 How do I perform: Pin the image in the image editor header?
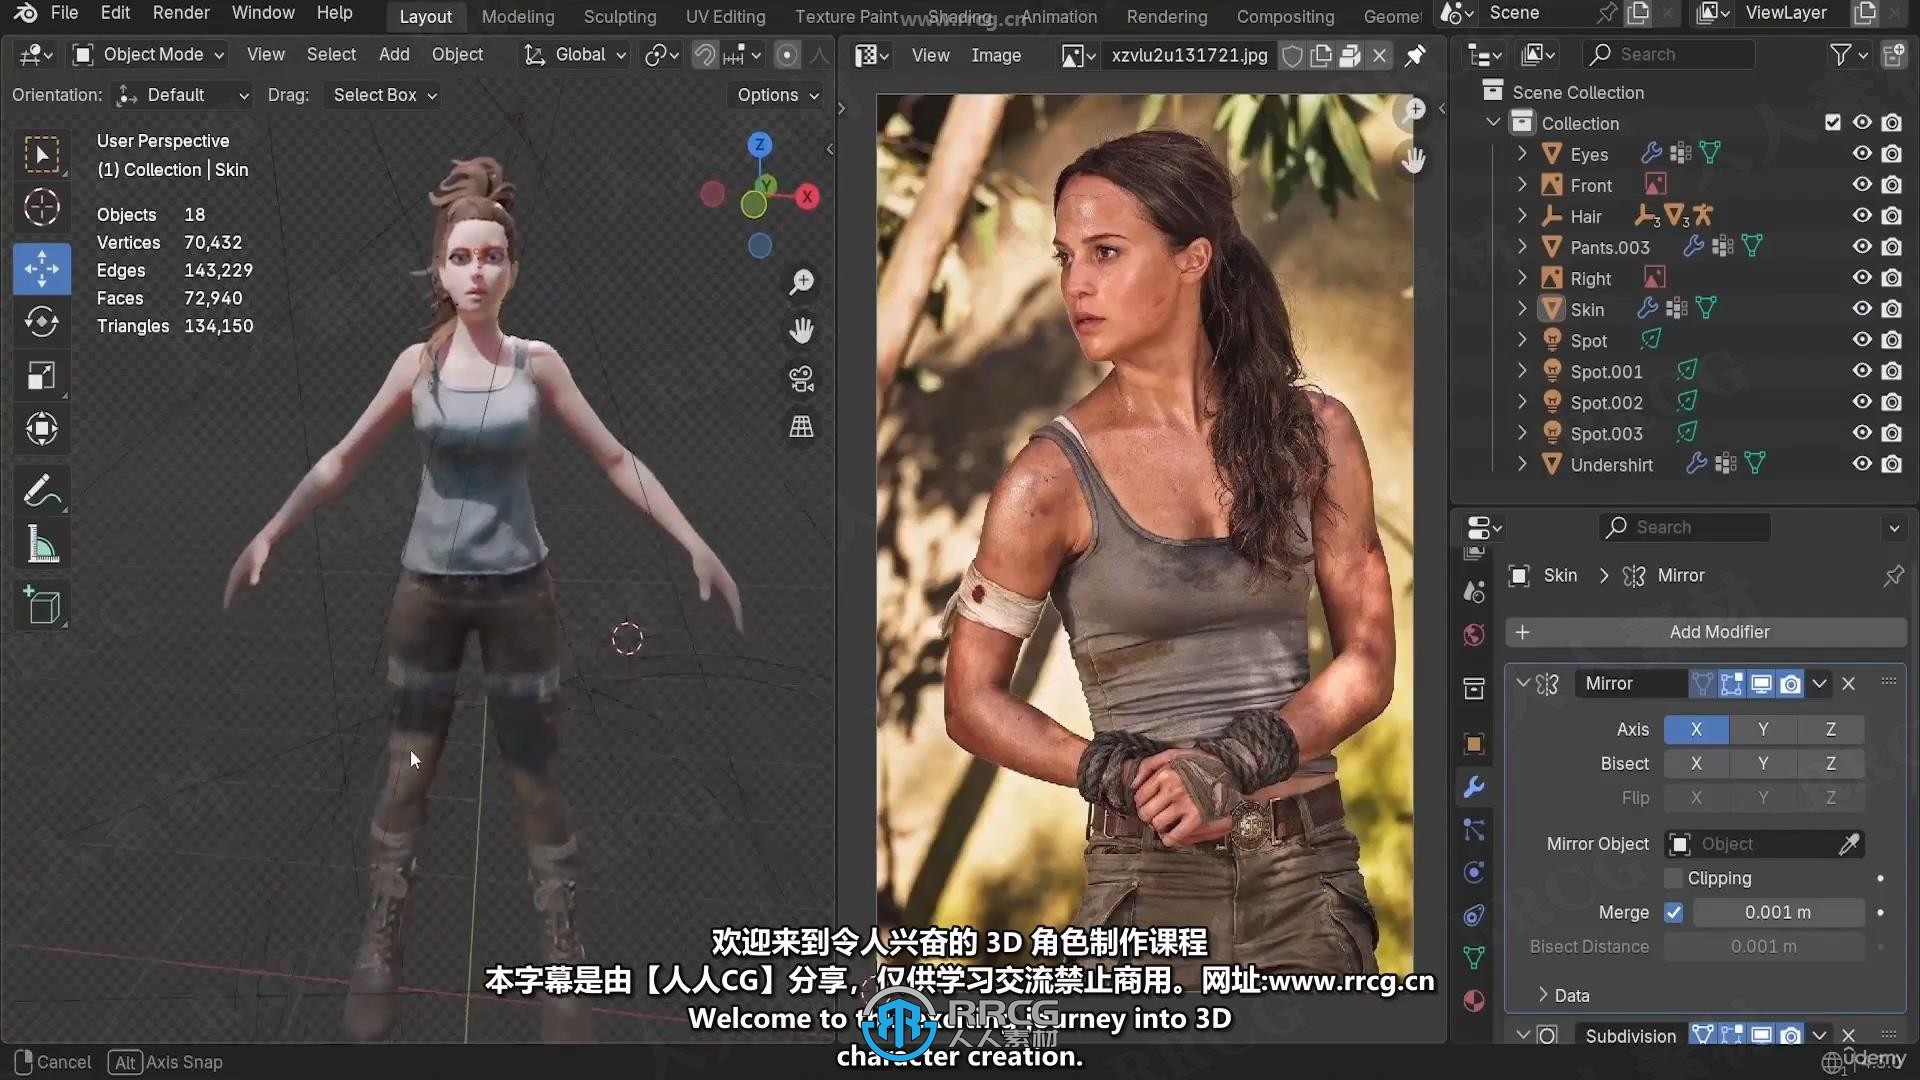(1415, 56)
